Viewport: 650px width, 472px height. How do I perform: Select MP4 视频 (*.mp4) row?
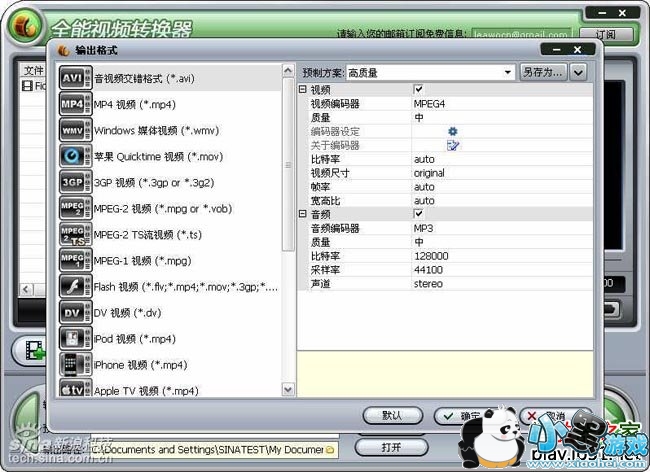coord(170,104)
